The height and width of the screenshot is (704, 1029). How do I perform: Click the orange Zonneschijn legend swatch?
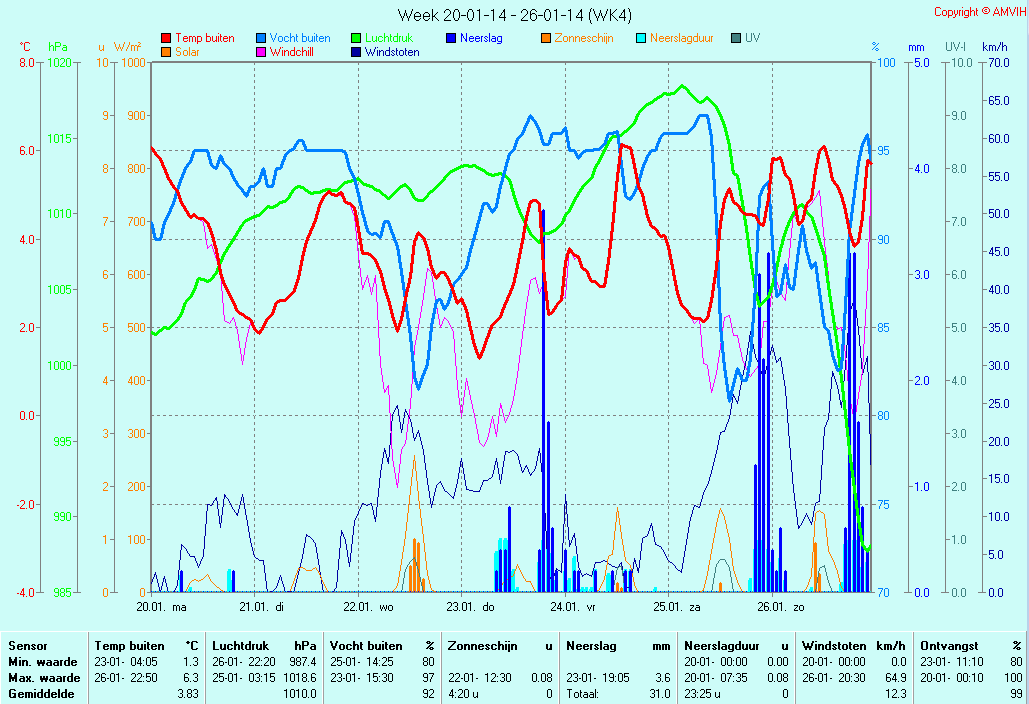click(x=546, y=38)
